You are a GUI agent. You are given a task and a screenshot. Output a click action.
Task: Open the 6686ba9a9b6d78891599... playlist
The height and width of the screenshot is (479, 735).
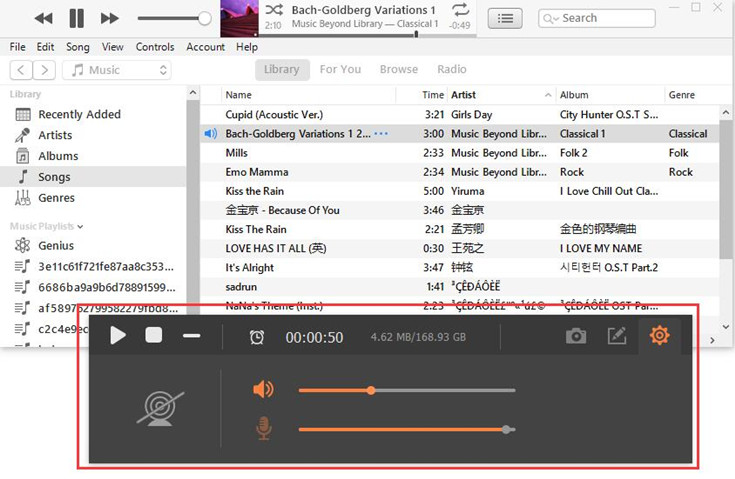click(x=93, y=287)
